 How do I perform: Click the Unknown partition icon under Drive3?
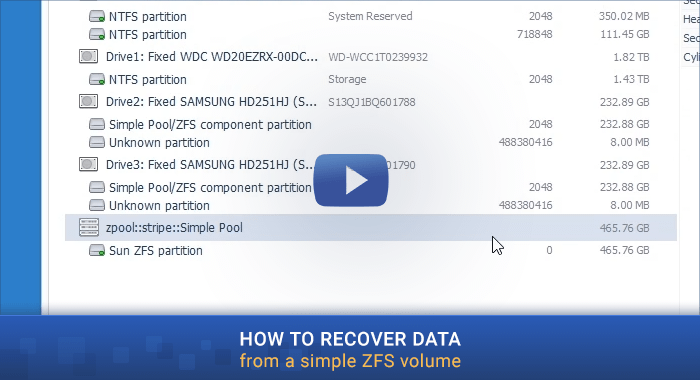coord(97,205)
